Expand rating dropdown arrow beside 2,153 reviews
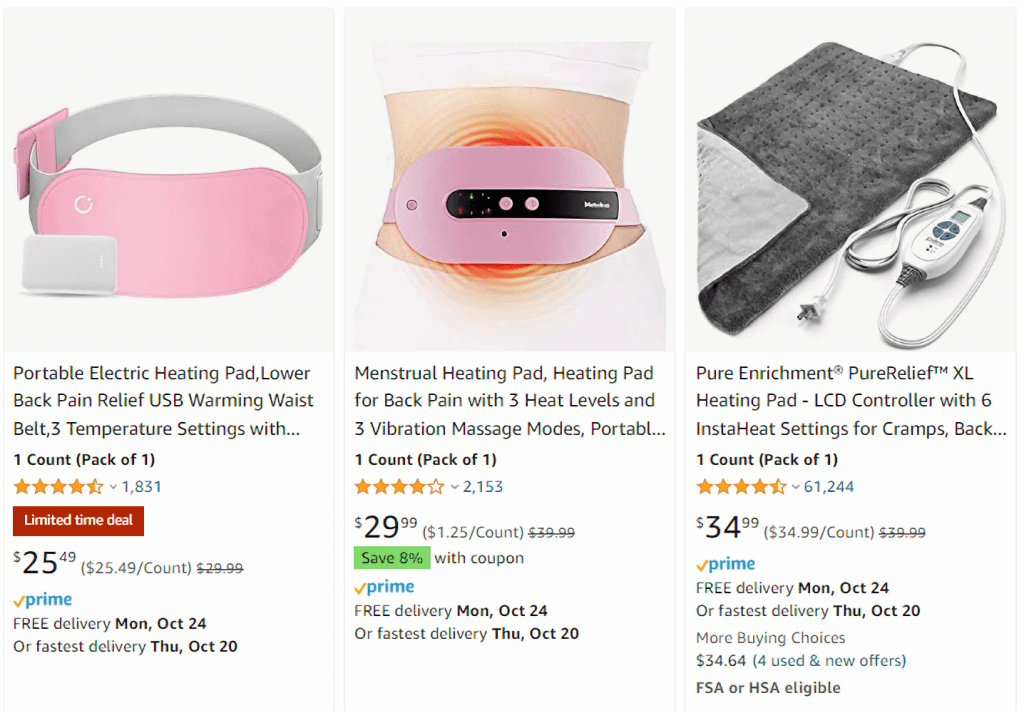 coord(455,488)
